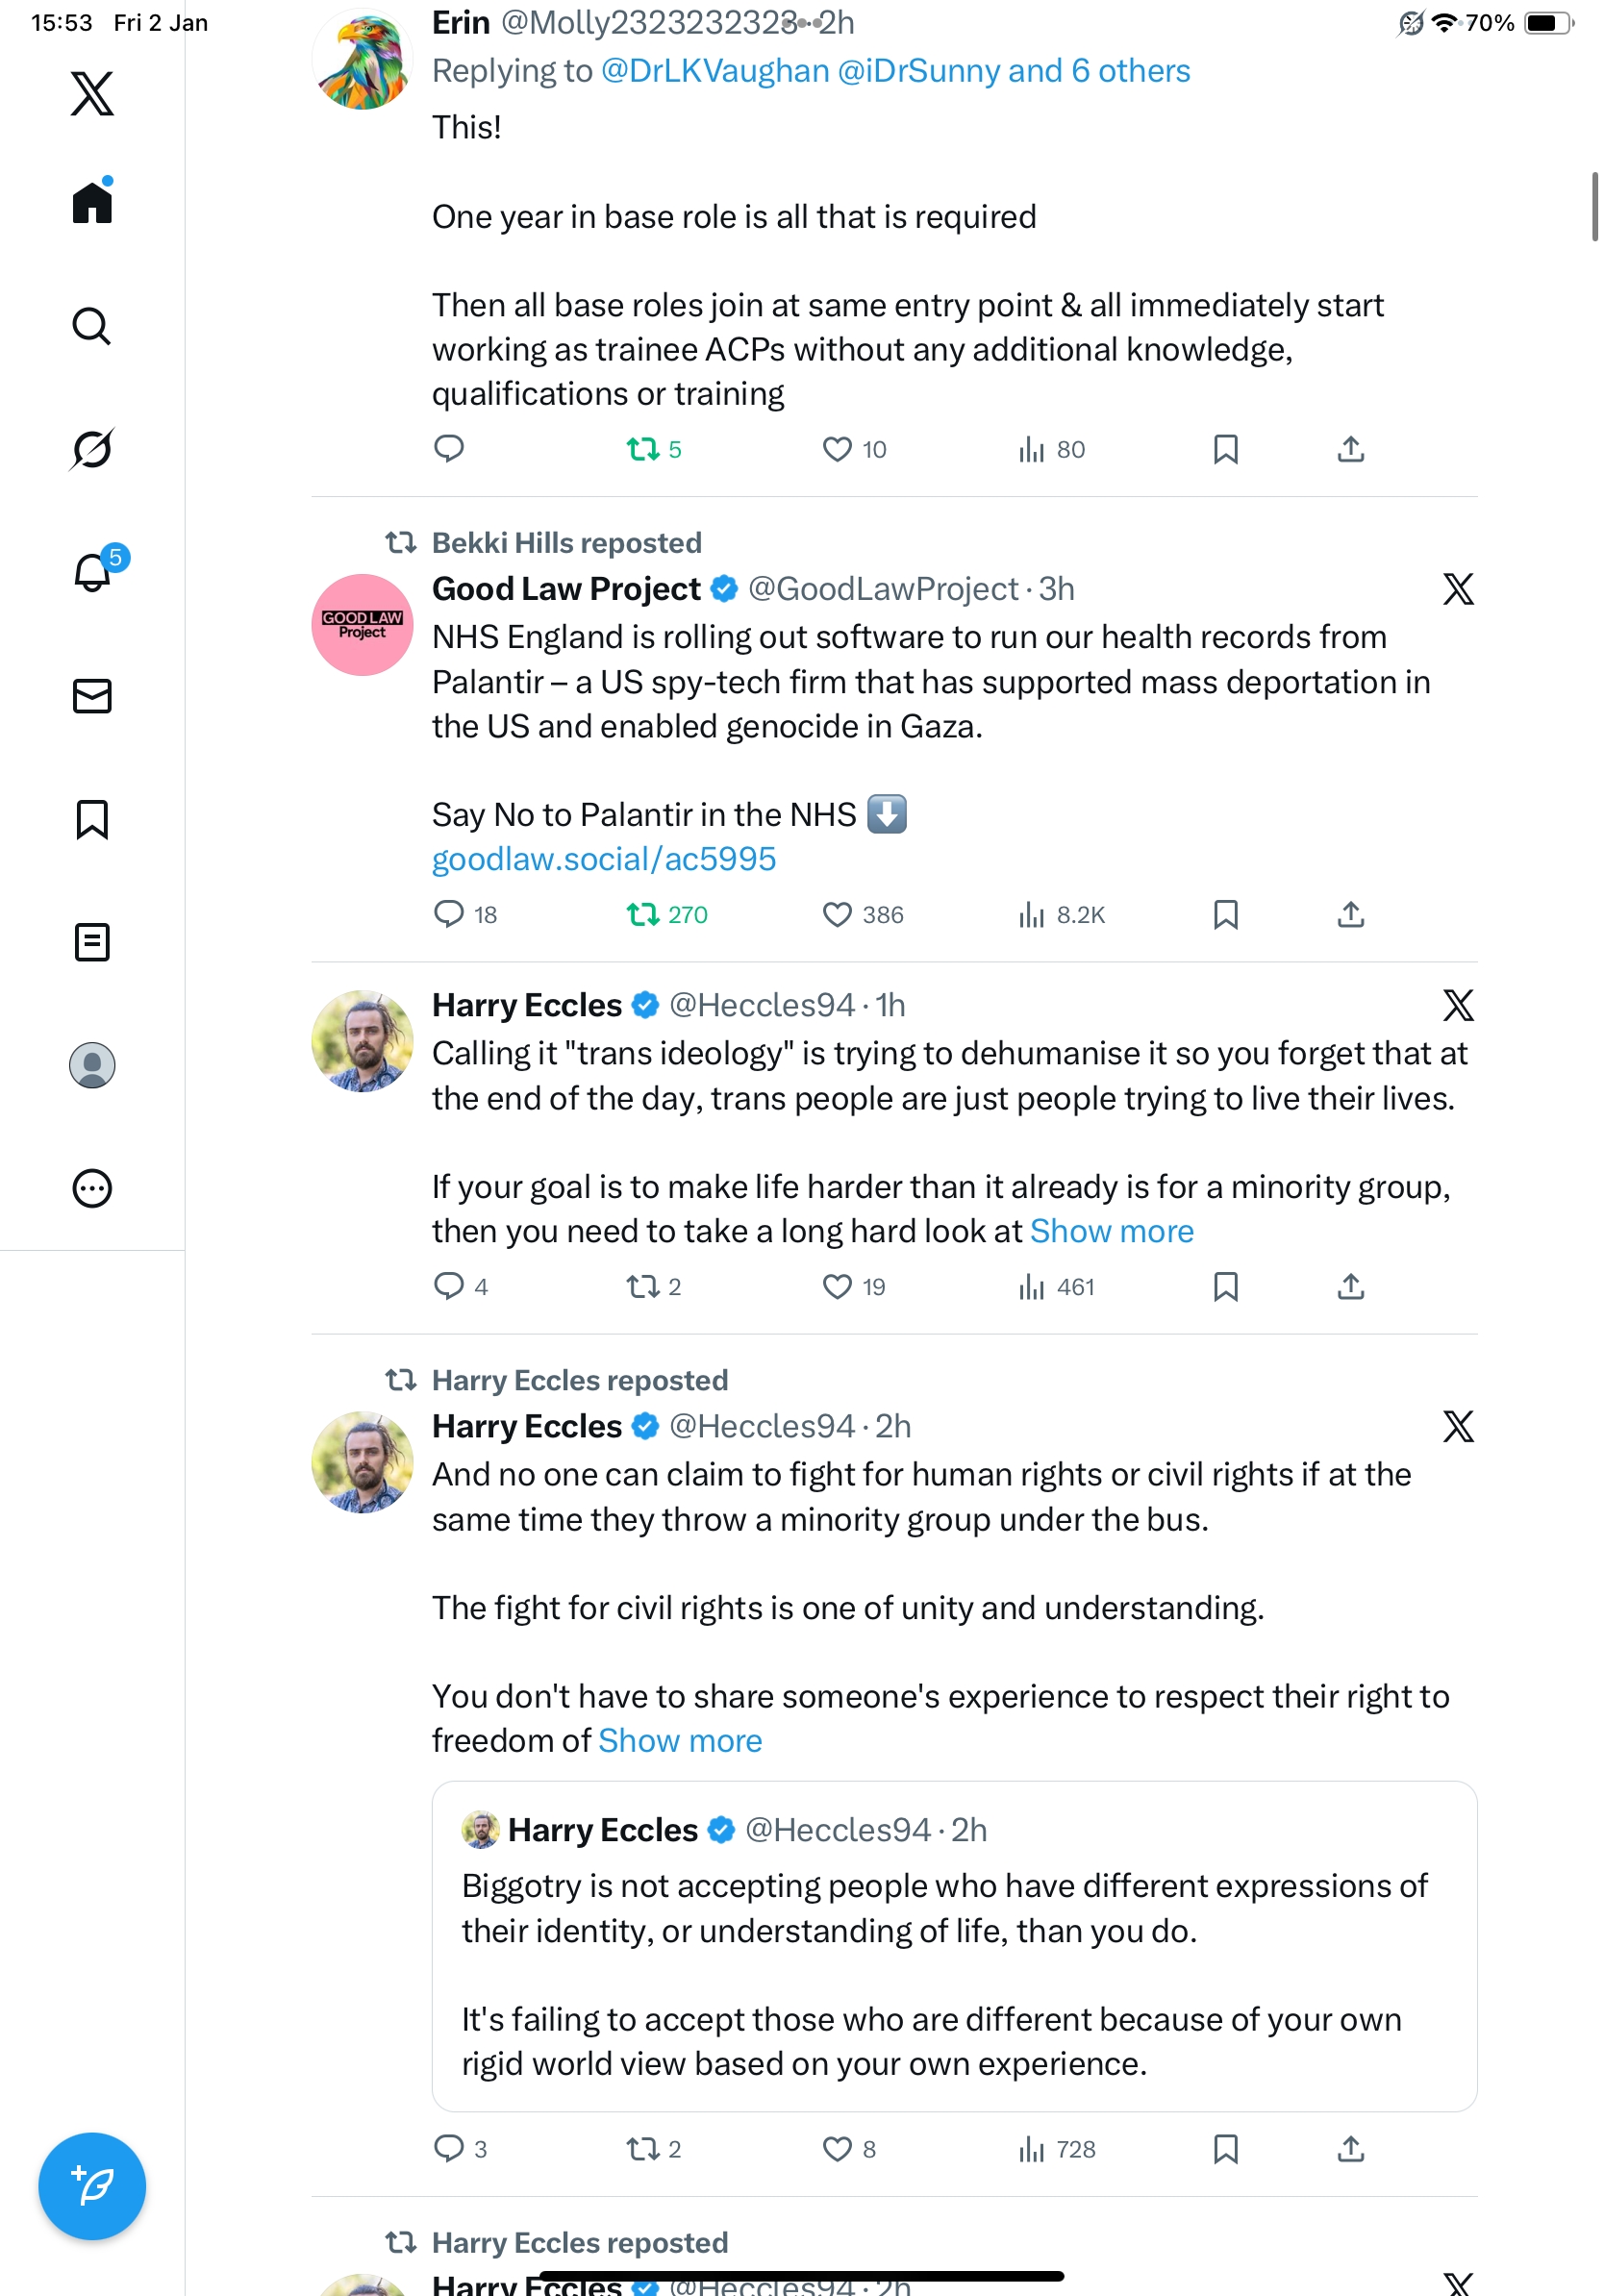1604x2296 pixels.
Task: Tap the compose new post button
Action: pos(92,2185)
